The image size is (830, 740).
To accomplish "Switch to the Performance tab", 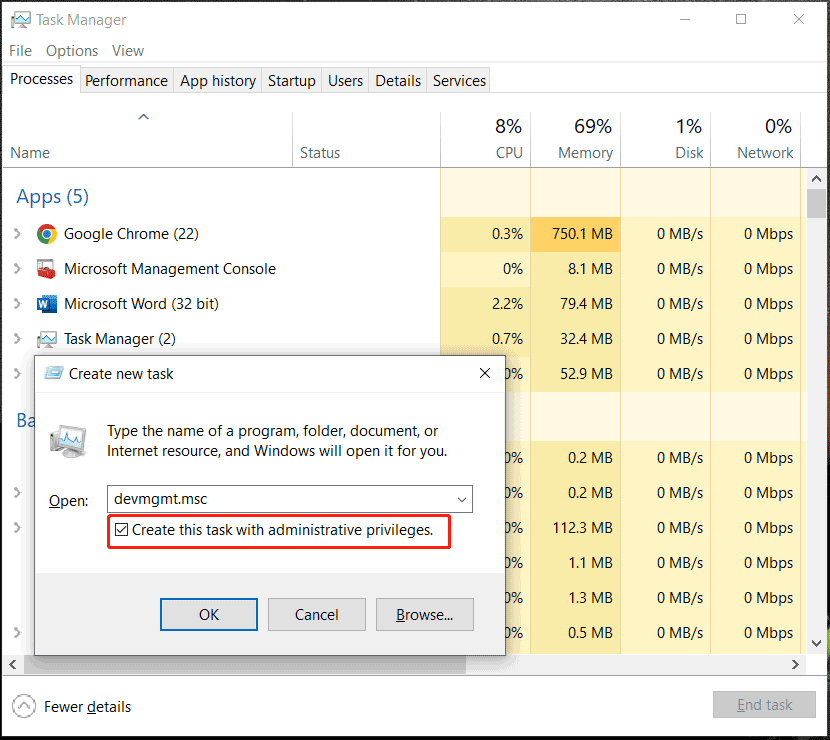I will (126, 80).
